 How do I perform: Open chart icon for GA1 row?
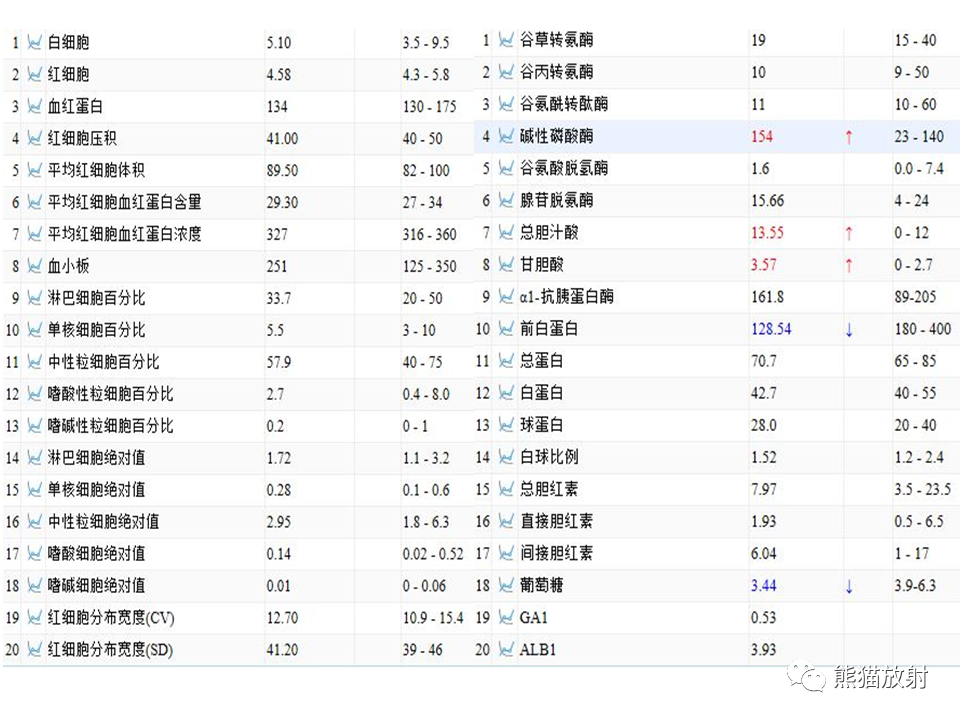point(506,617)
